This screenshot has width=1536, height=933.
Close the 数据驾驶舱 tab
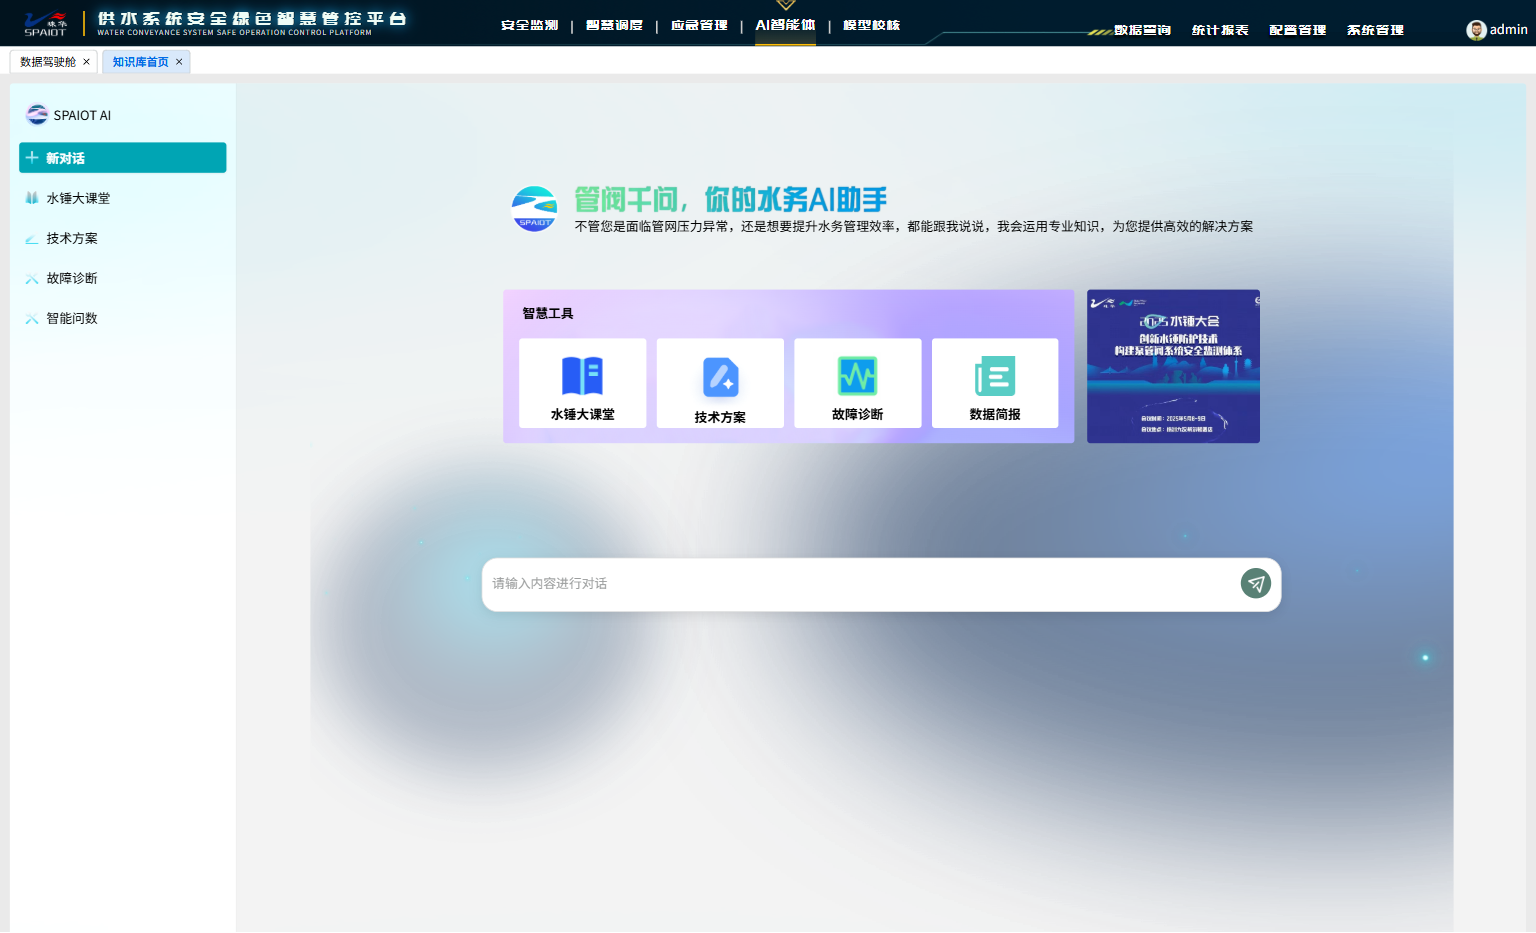[x=86, y=62]
